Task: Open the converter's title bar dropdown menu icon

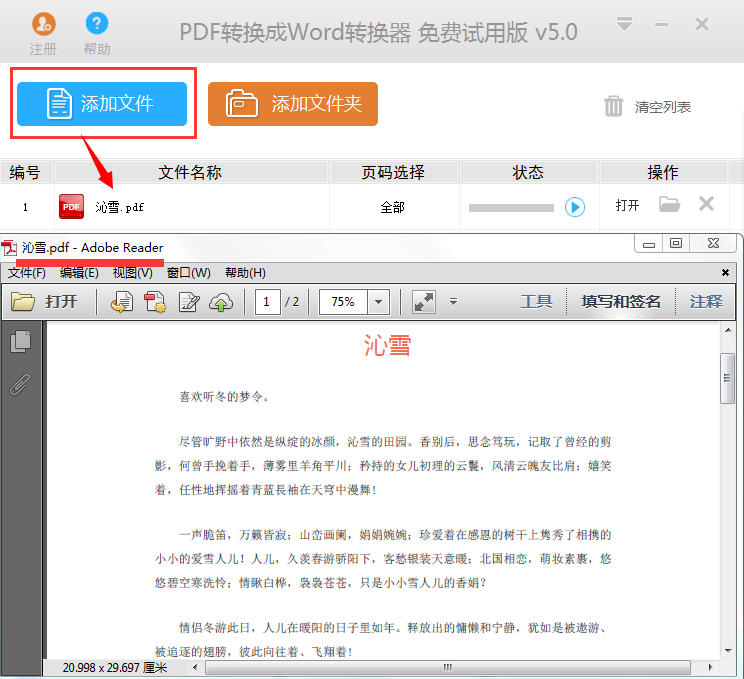Action: click(624, 24)
